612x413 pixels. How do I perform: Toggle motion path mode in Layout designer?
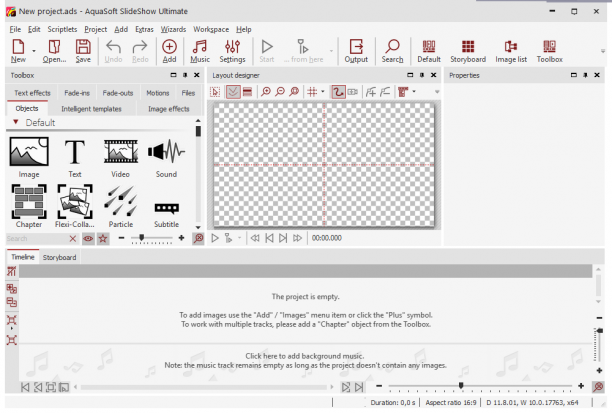point(338,92)
